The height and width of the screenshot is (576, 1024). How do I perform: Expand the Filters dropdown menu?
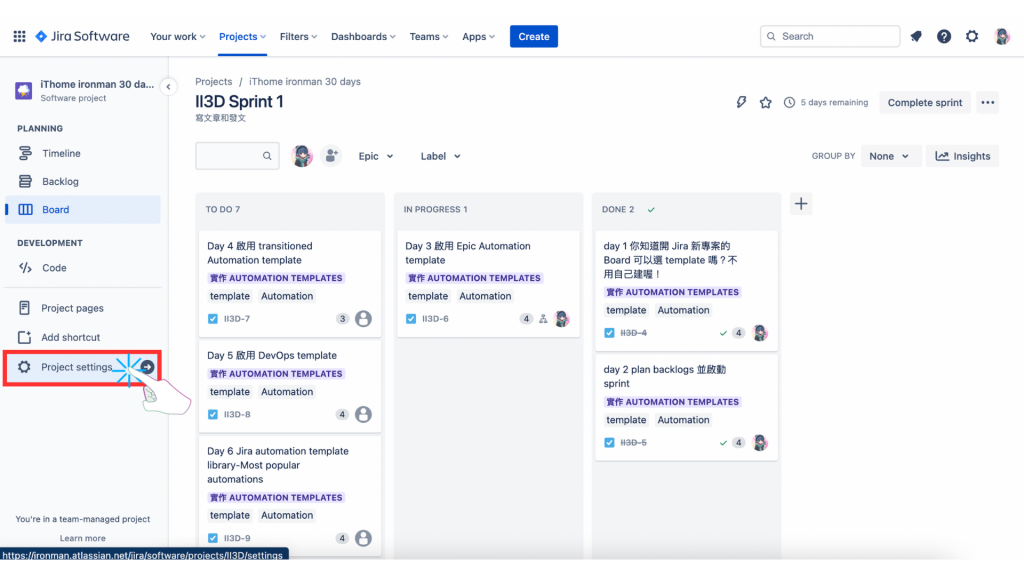[298, 37]
